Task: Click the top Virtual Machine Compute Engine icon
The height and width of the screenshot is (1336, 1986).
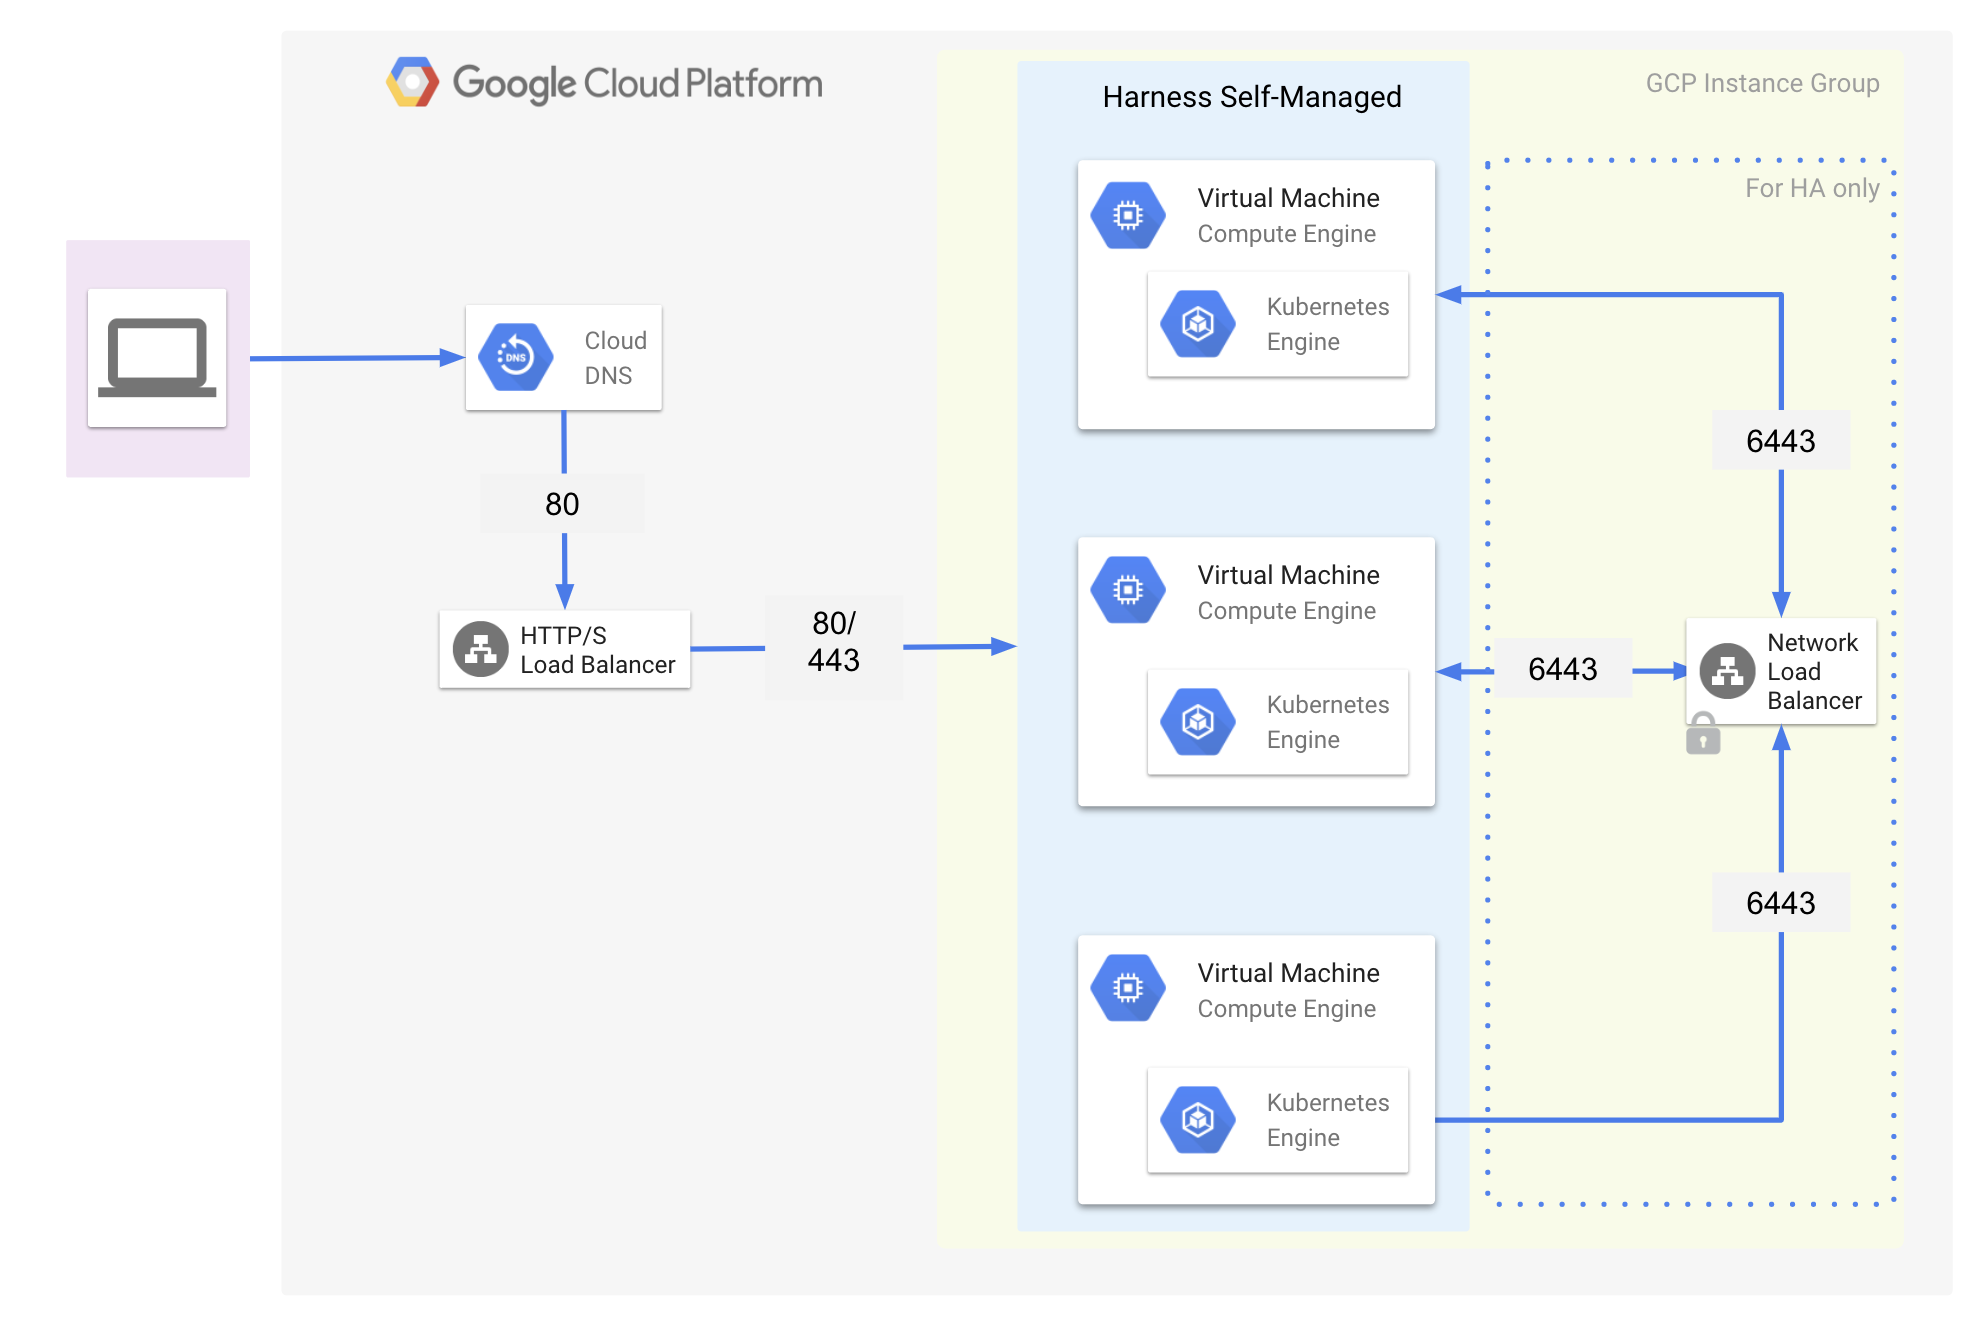Action: (1128, 215)
